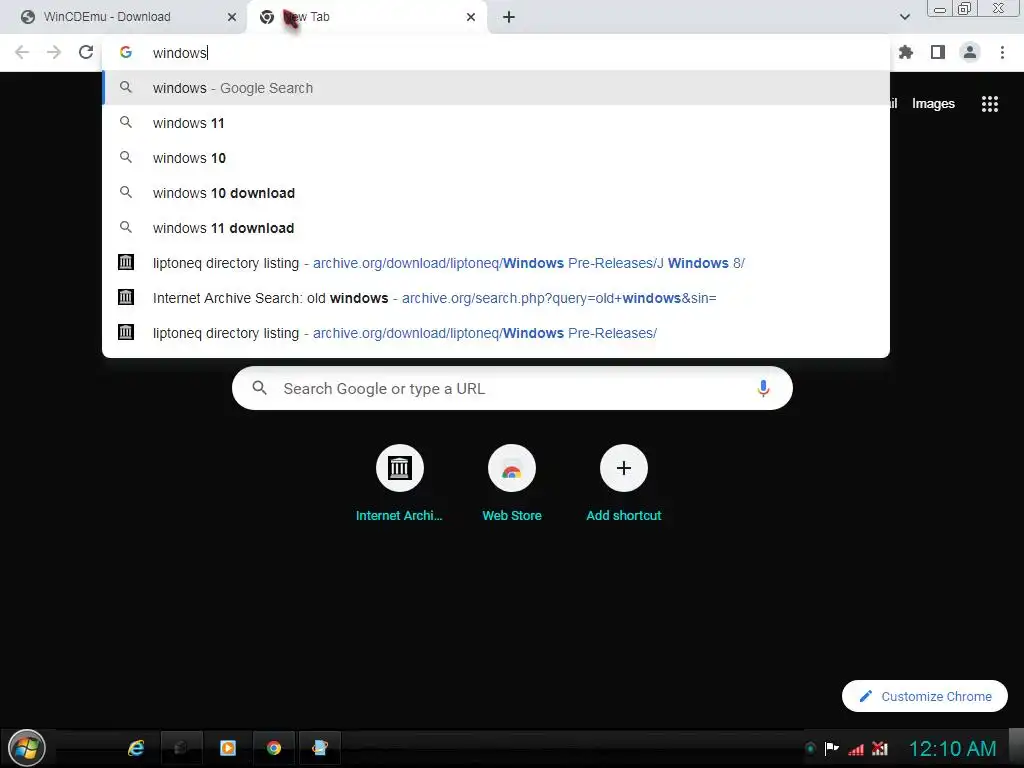Close the WinCDEmu - Download tab
The width and height of the screenshot is (1024, 768).
(x=232, y=17)
